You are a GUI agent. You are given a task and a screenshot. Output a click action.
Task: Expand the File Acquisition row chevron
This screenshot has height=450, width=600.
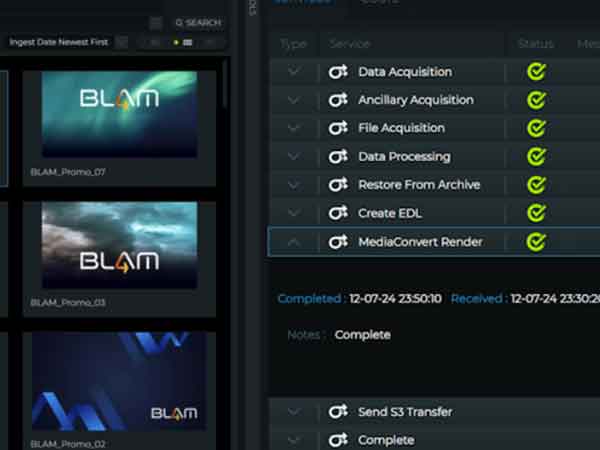pyautogui.click(x=293, y=128)
